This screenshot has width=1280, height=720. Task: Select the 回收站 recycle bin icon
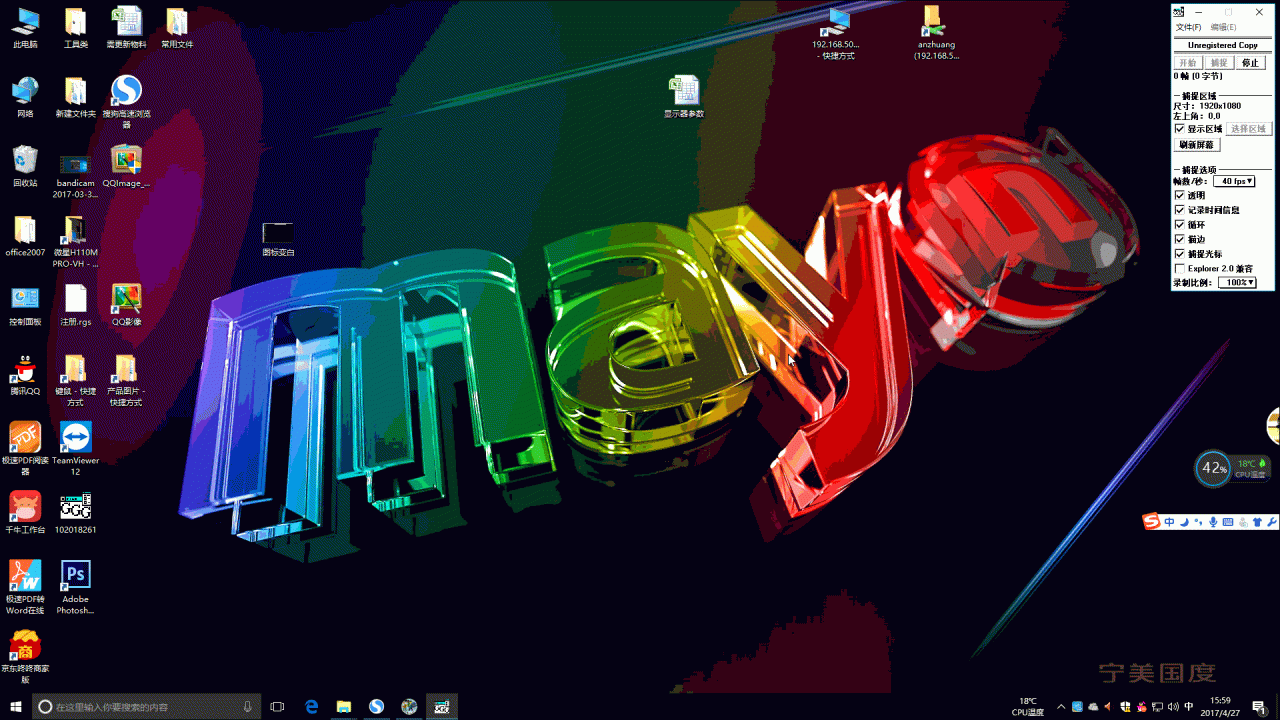25,166
